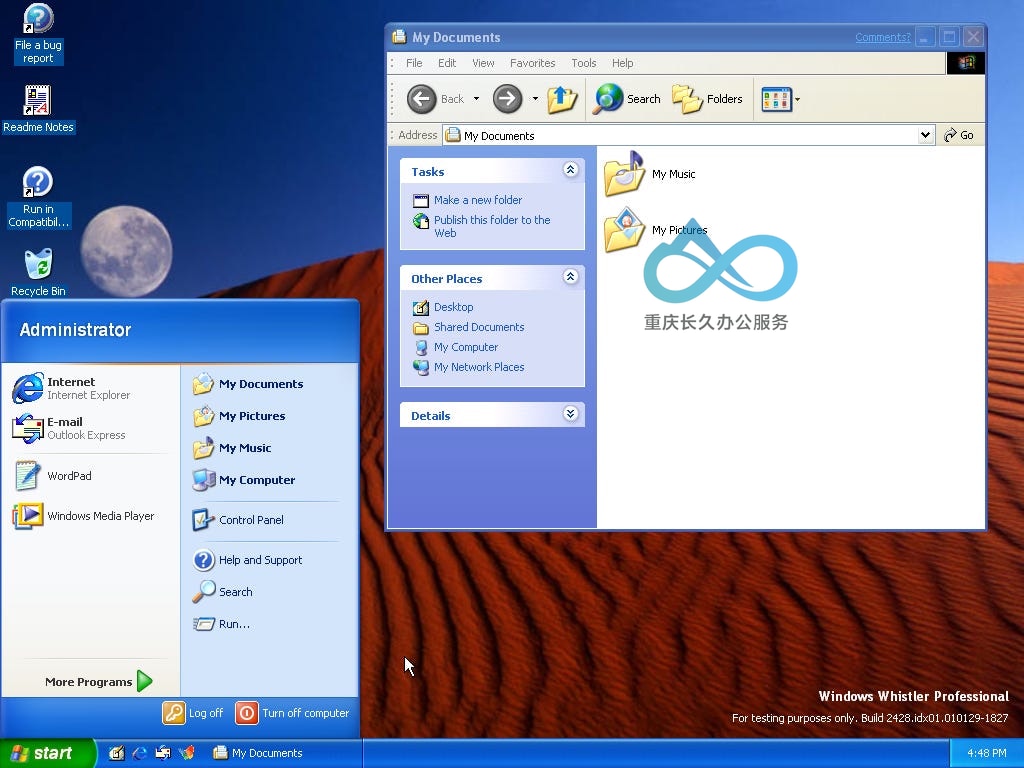Select the File a bug report desktop icon

click(38, 34)
